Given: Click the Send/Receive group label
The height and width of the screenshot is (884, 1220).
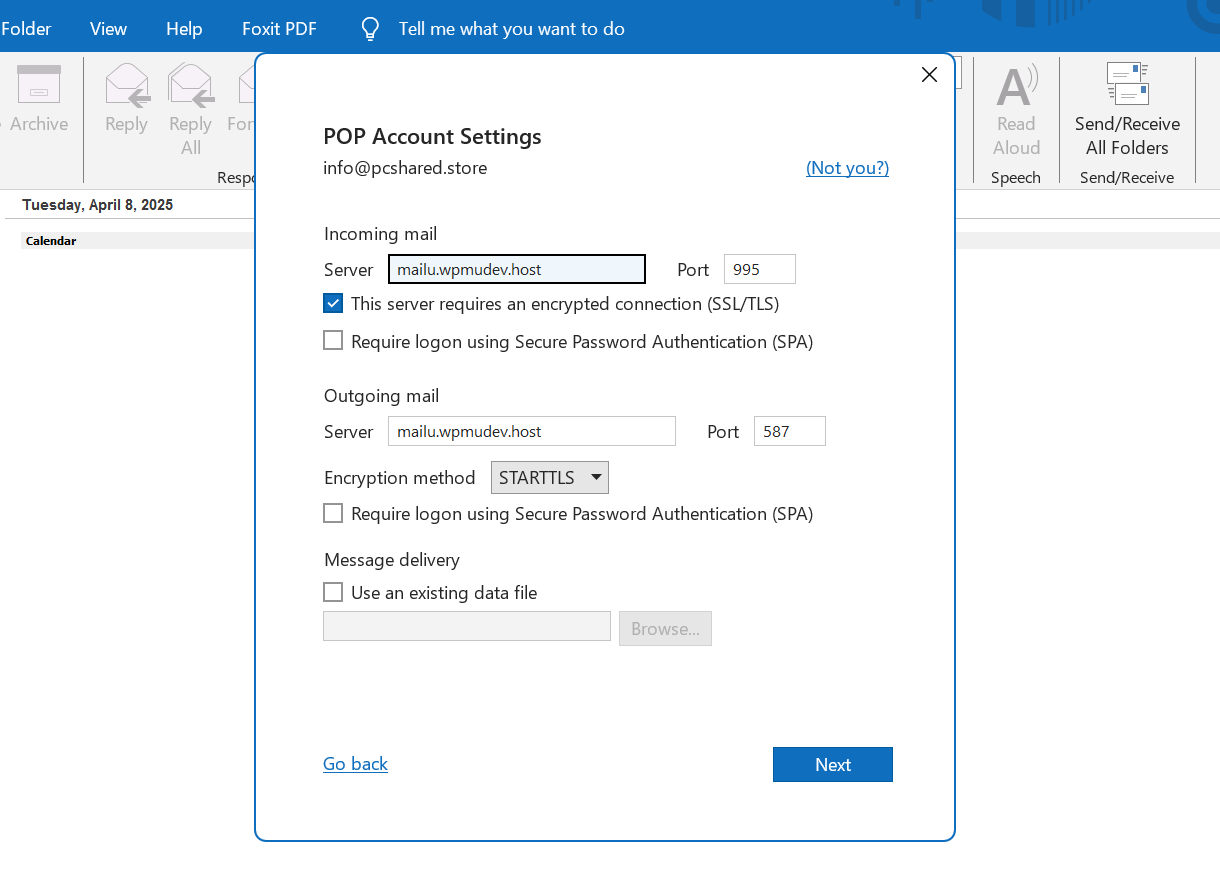Looking at the screenshot, I should (1127, 177).
